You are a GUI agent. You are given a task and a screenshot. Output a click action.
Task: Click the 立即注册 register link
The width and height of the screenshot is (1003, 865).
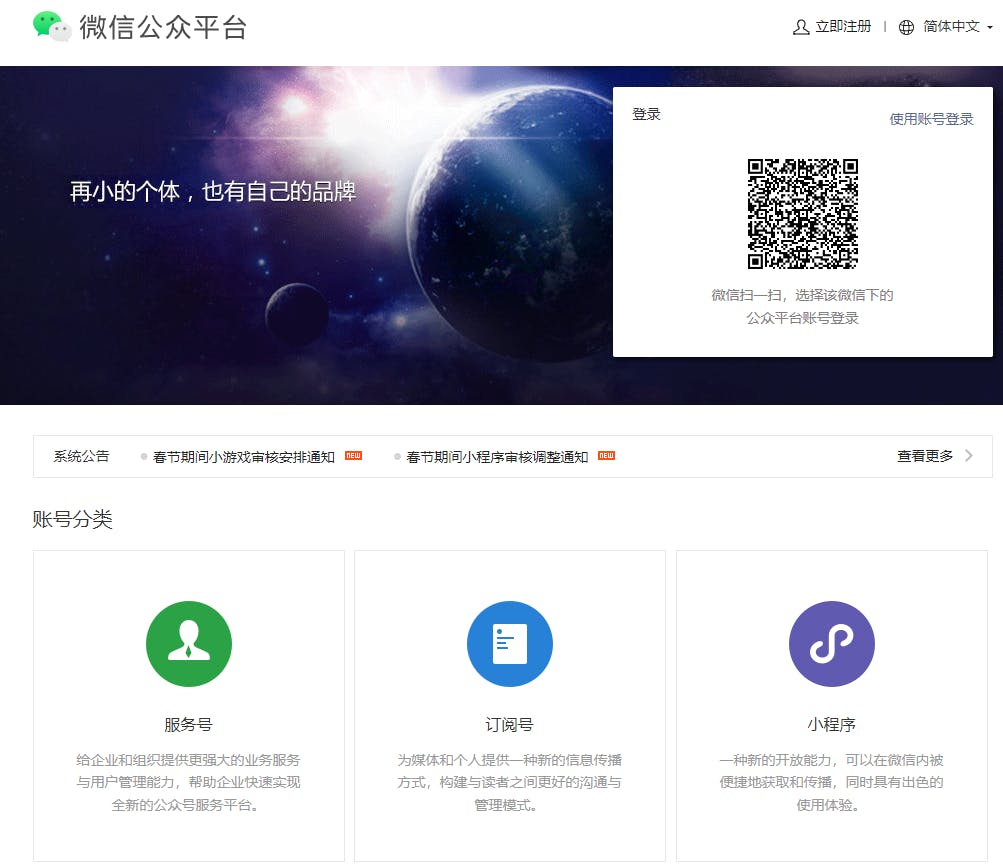843,26
